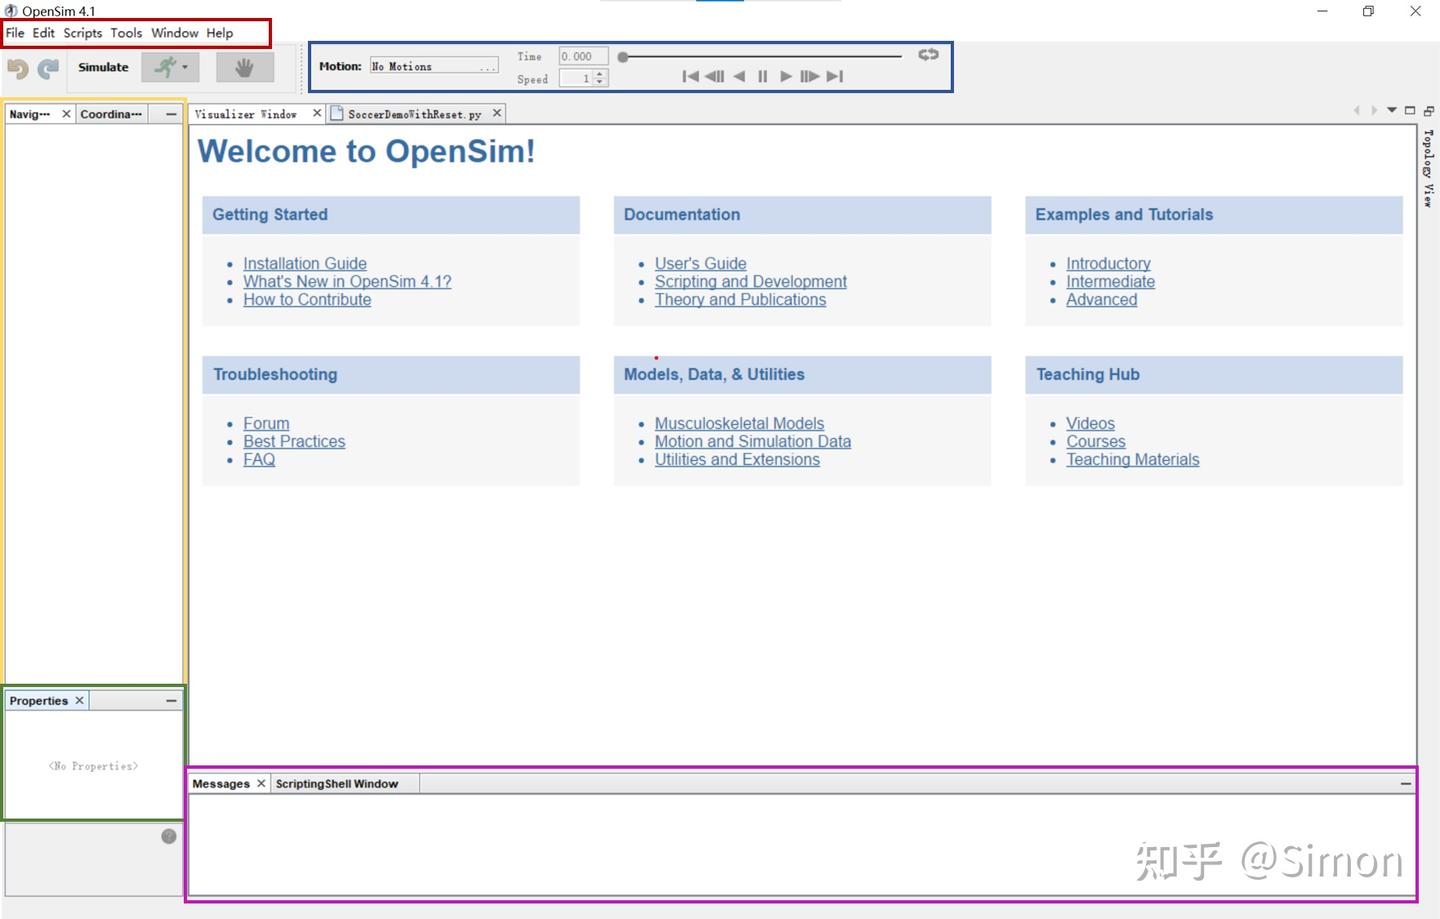Minimize the Messages panel area

[1405, 783]
